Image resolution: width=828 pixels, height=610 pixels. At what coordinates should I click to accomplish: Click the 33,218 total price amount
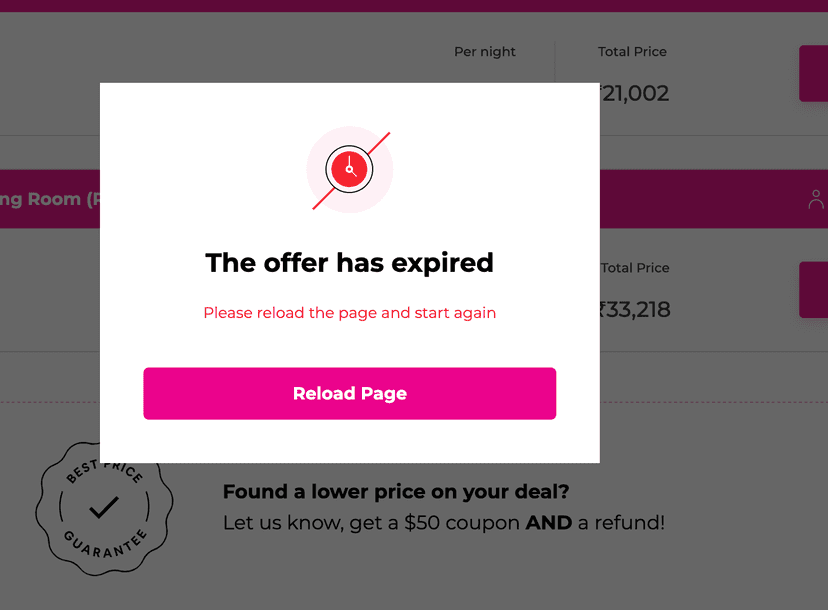point(635,309)
